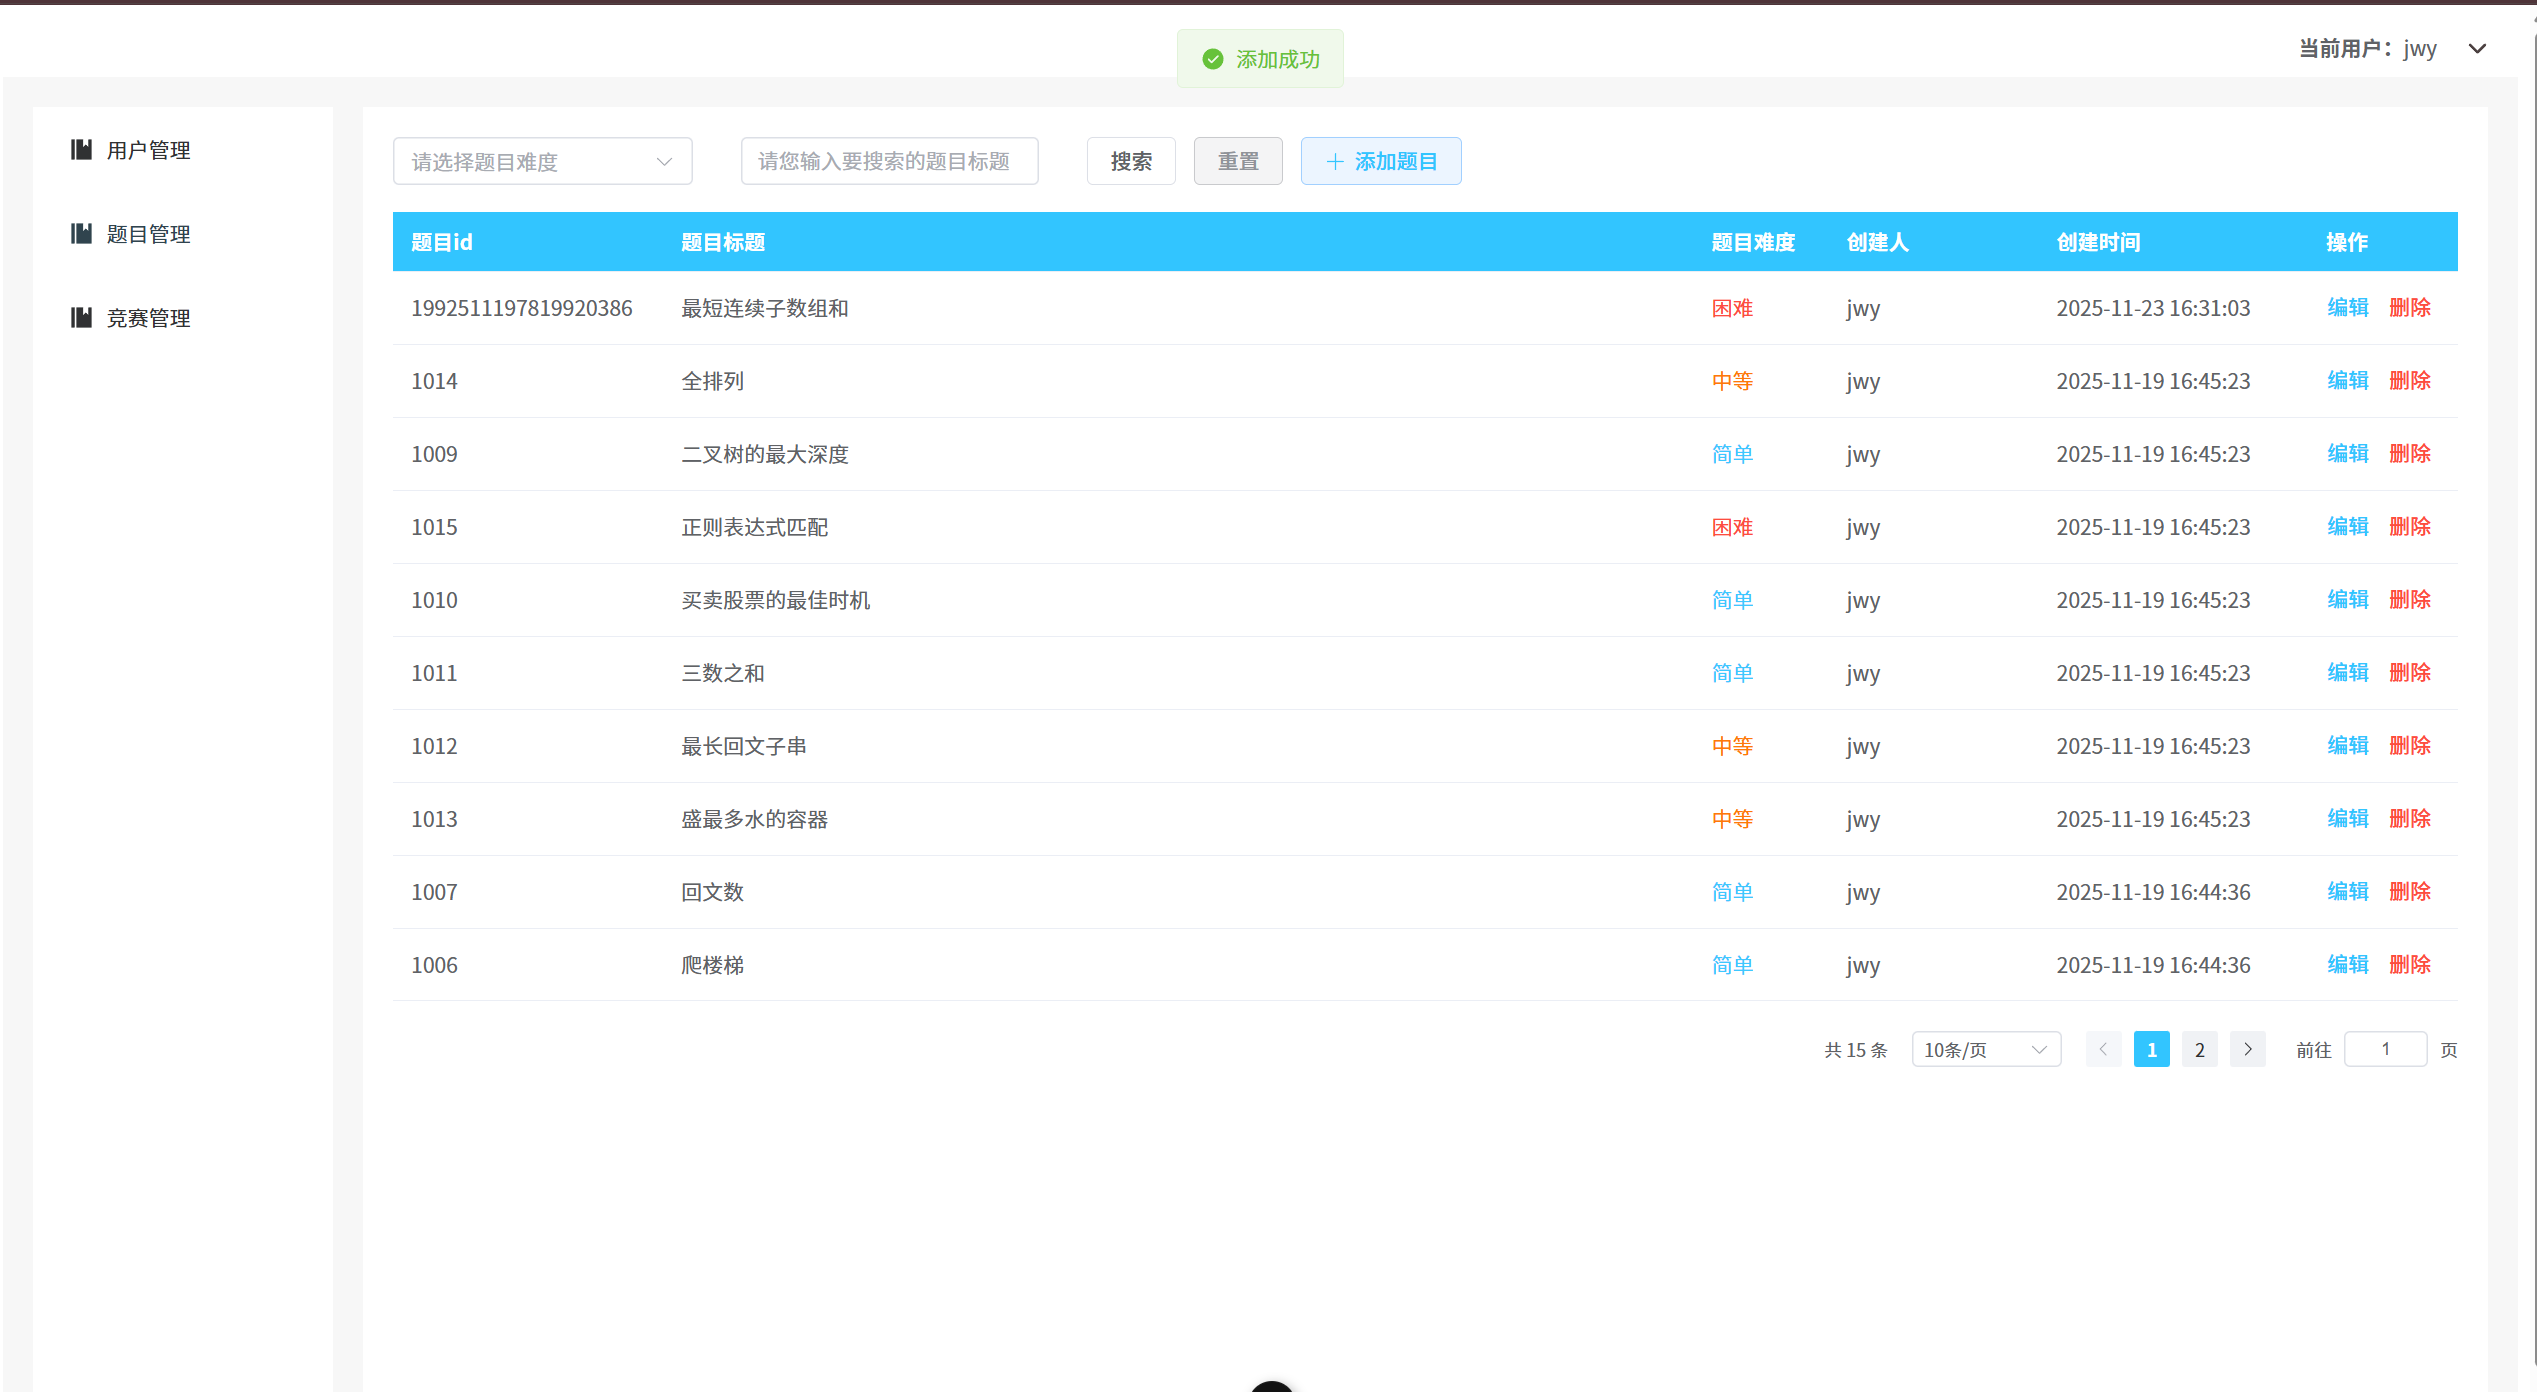The width and height of the screenshot is (2537, 1392).
Task: Click the 搜索 button
Action: (1131, 161)
